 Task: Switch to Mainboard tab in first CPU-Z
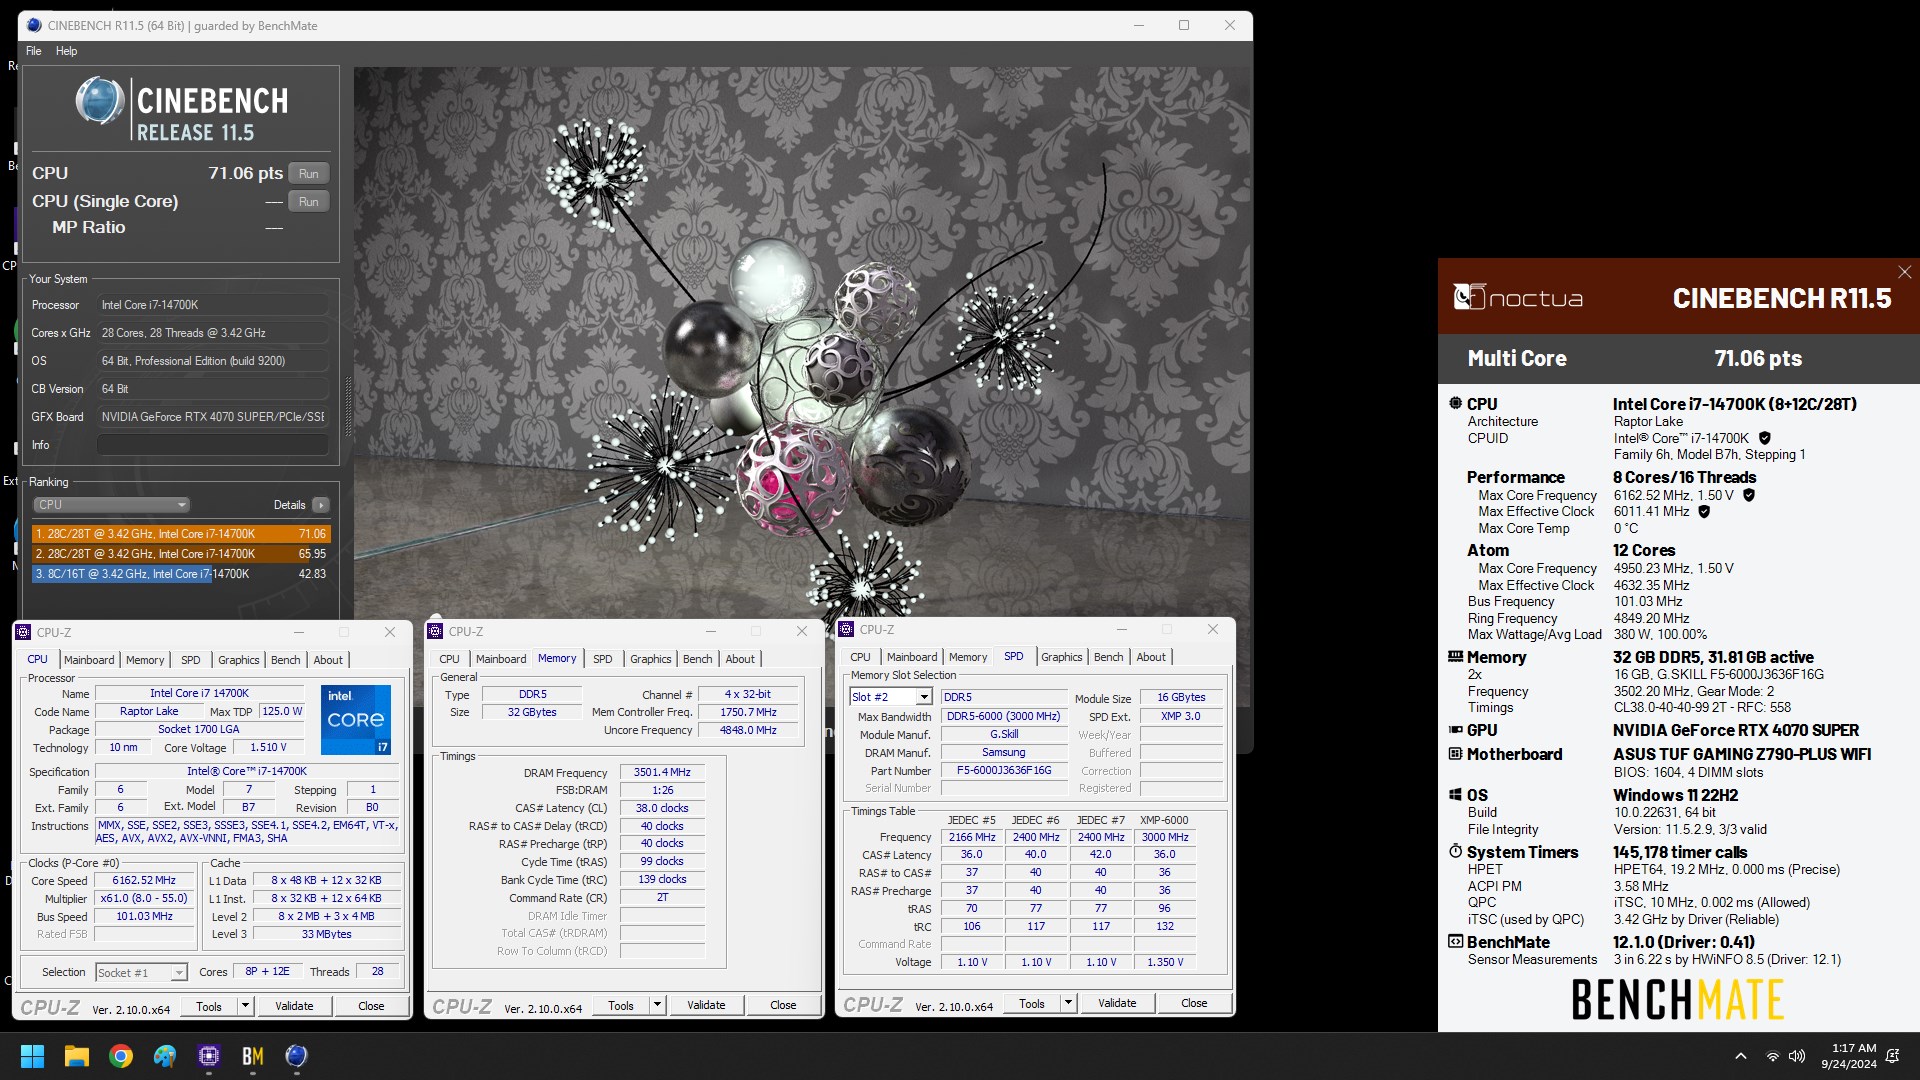89,660
